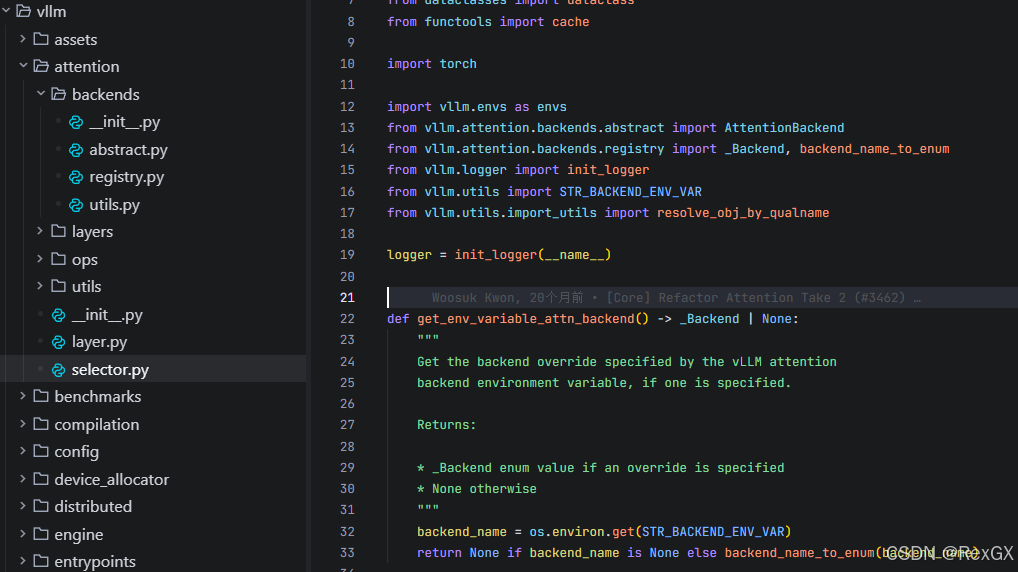Click 'cache' import on line 8
Image resolution: width=1018 pixels, height=572 pixels.
click(571, 22)
